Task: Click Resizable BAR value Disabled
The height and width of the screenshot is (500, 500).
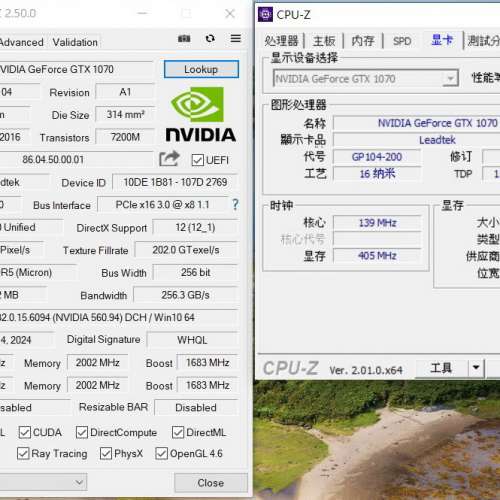Action: [196, 407]
